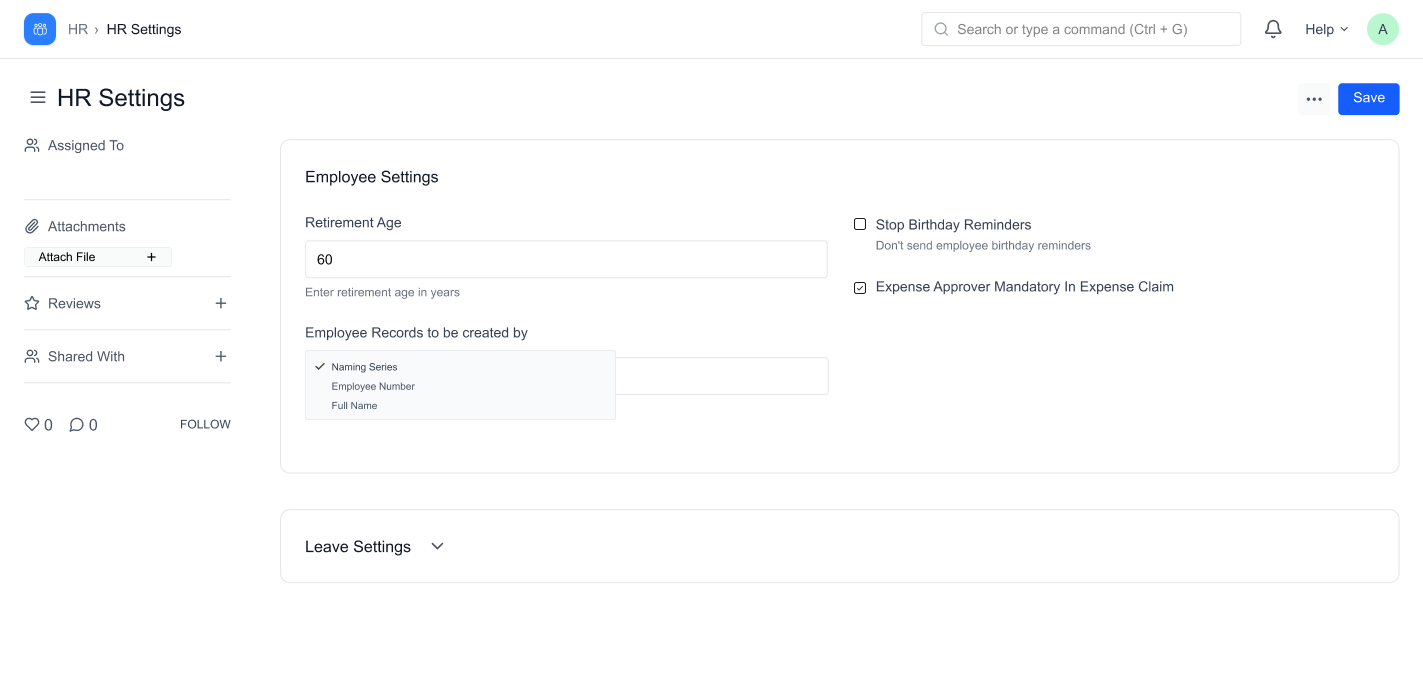
Task: Click the plus icon next to Reviews
Action: click(x=221, y=303)
